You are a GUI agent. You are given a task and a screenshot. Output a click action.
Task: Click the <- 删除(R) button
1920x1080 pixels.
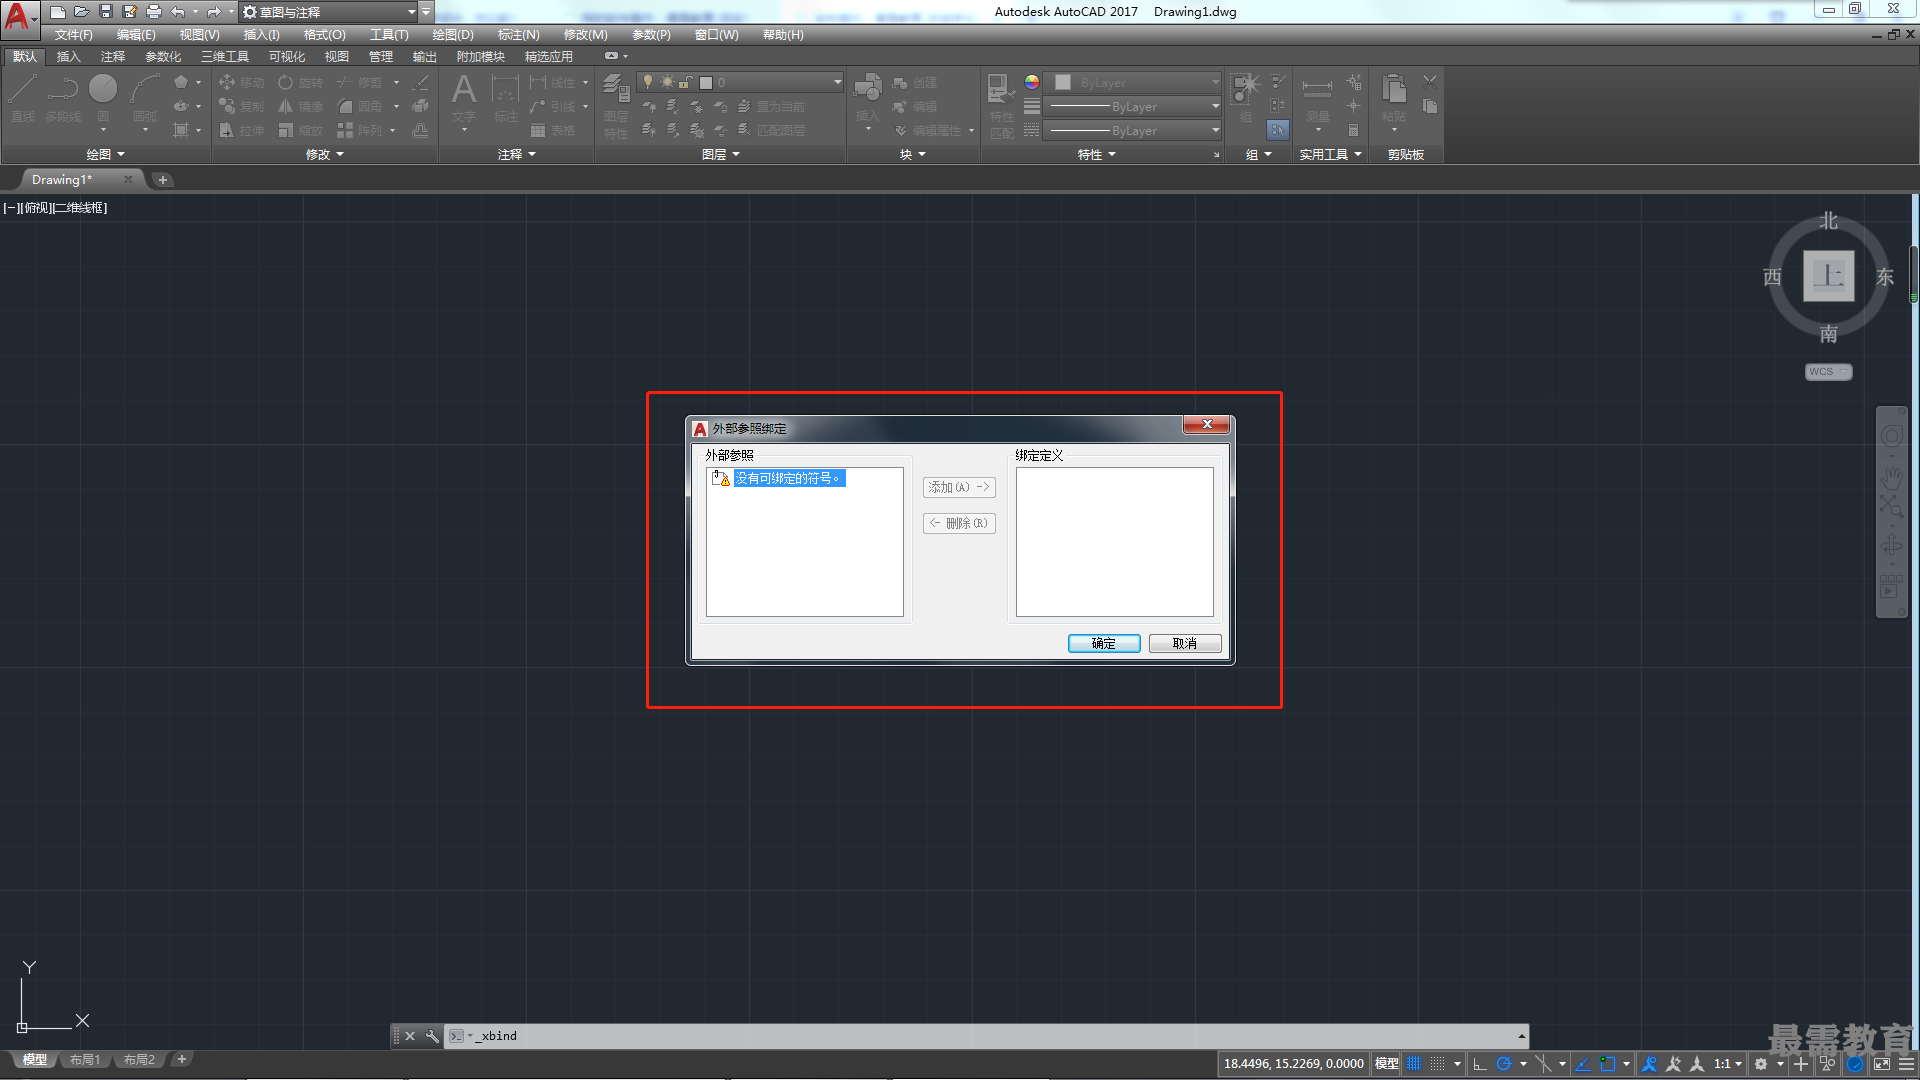[959, 523]
